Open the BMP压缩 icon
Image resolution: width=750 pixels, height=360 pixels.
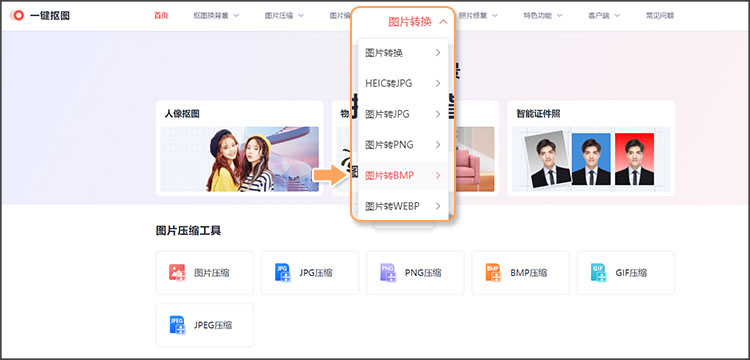[x=493, y=273]
